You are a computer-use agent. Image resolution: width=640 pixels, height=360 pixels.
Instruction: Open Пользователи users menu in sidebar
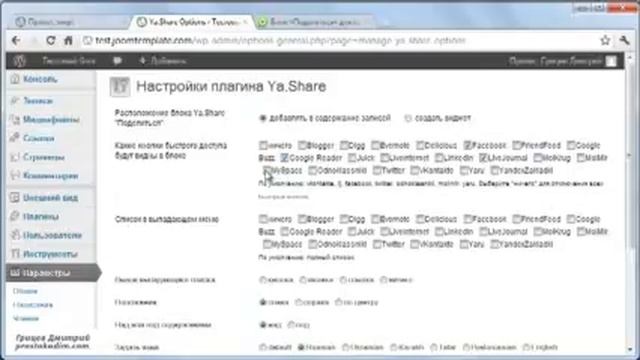(x=52, y=235)
